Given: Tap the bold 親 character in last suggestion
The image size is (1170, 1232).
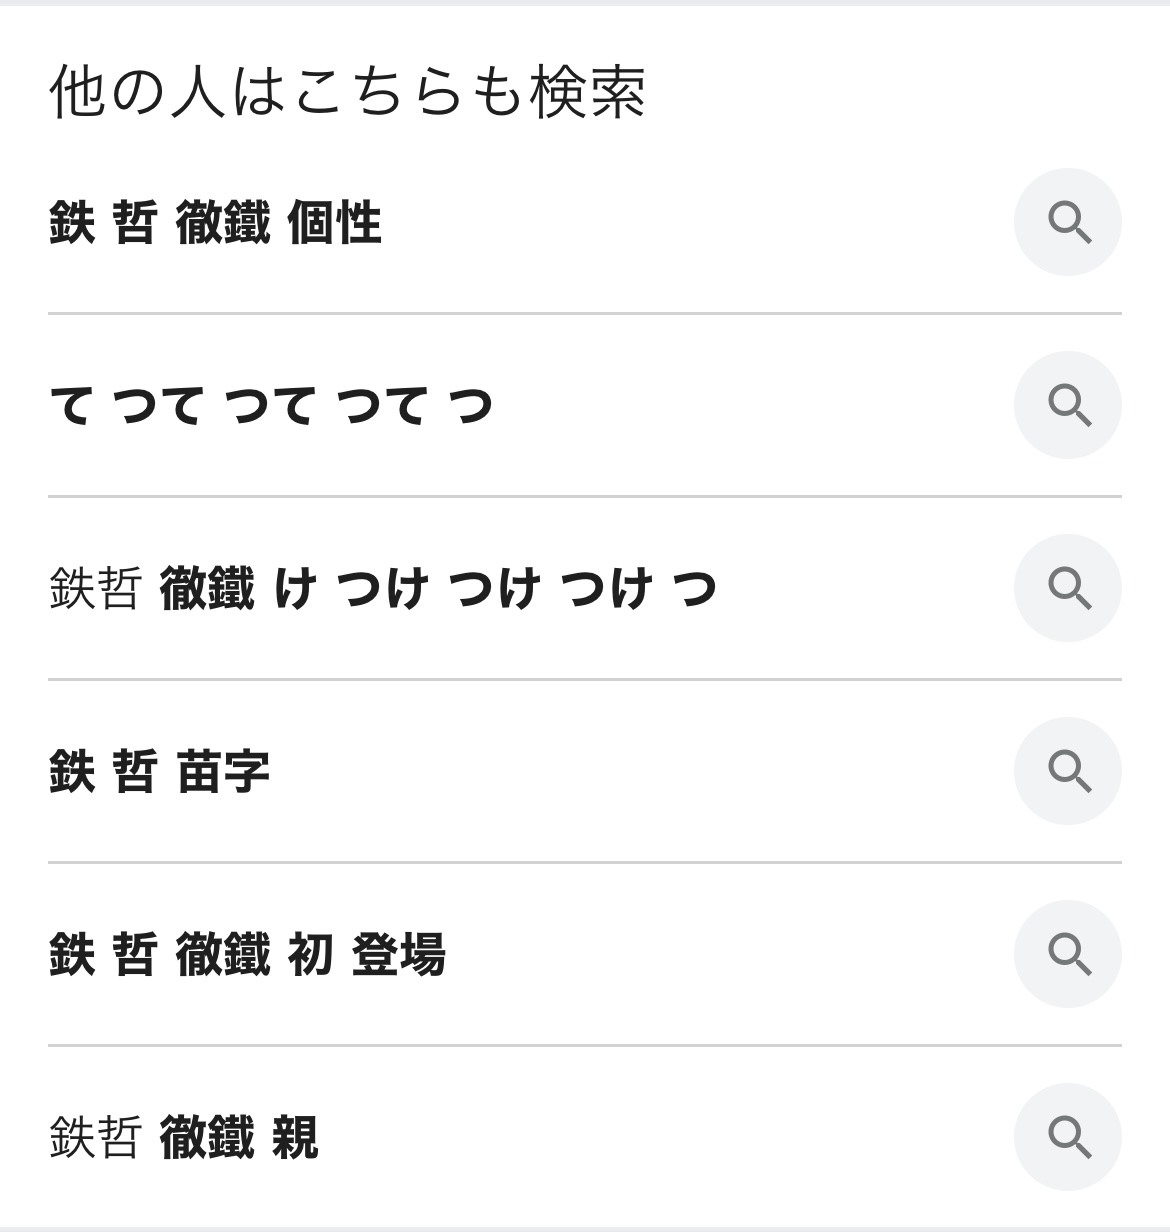Looking at the screenshot, I should pyautogui.click(x=295, y=1137).
